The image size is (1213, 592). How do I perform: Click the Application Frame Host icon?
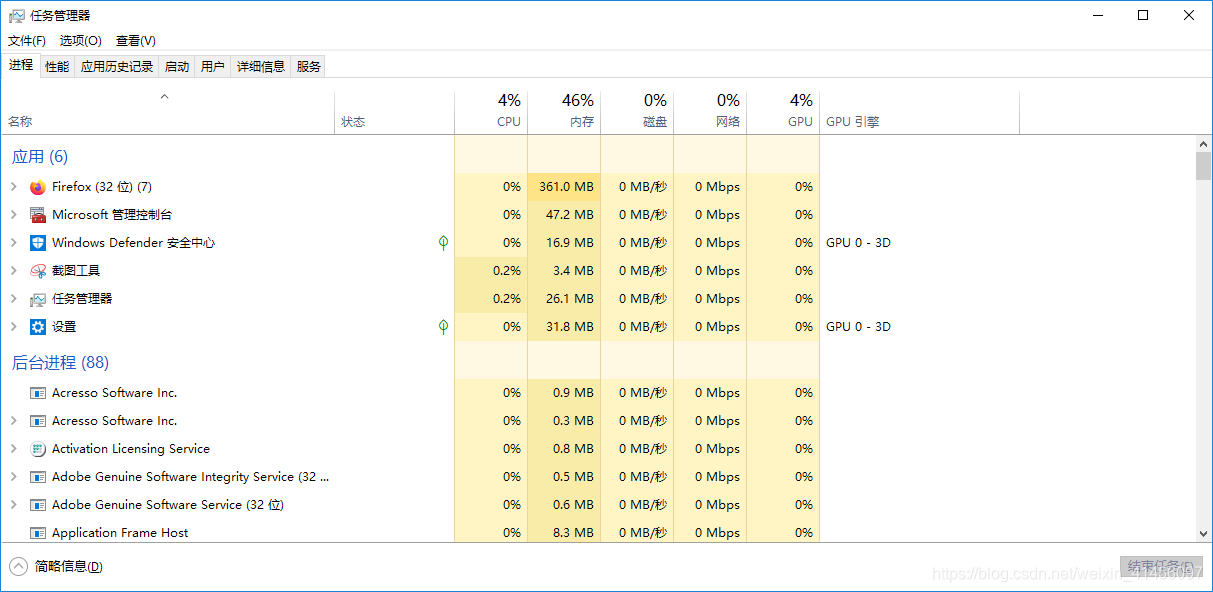(x=38, y=533)
